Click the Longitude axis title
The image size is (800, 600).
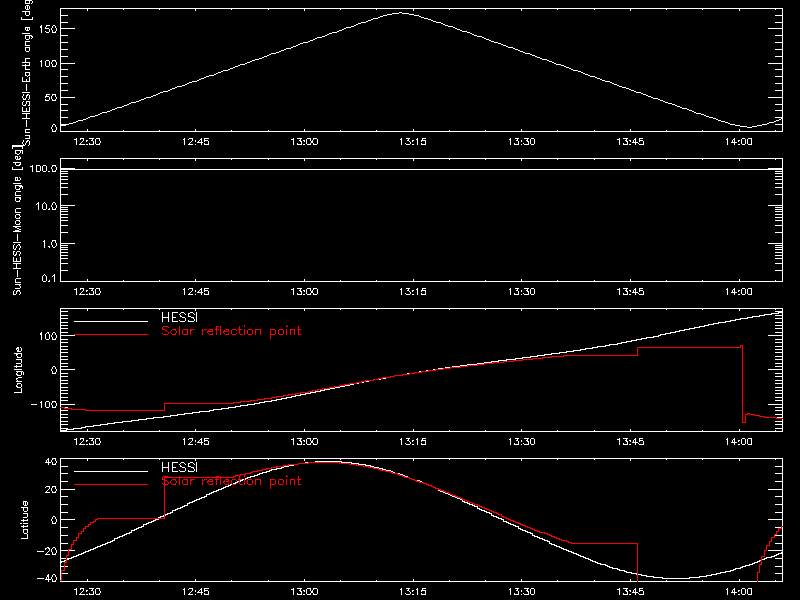[18, 370]
